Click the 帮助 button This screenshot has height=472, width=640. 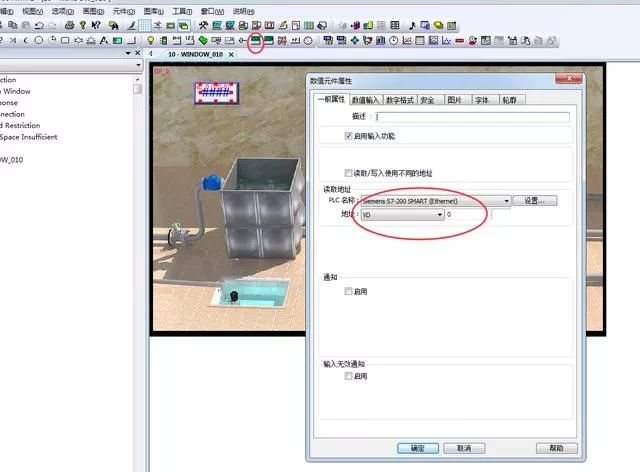tap(556, 448)
